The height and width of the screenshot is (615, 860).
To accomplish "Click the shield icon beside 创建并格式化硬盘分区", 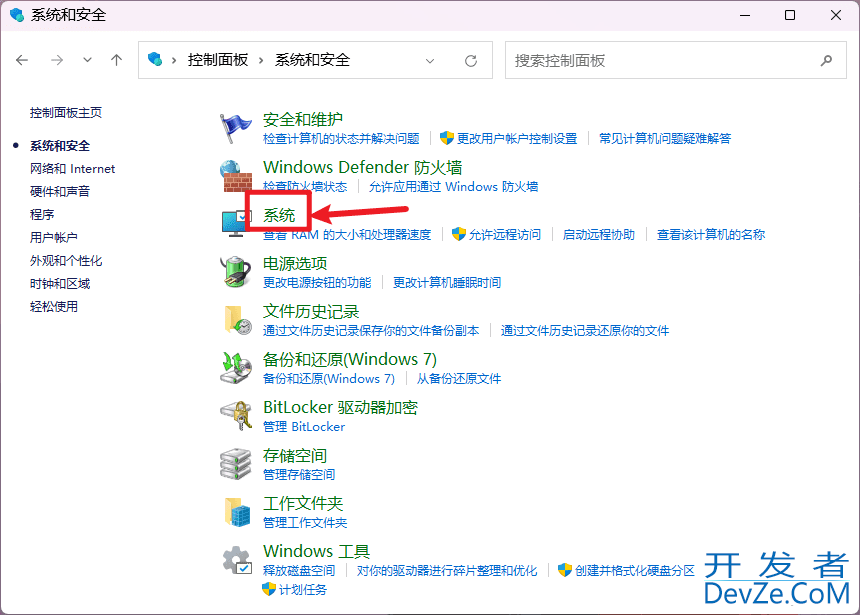I will click(564, 570).
